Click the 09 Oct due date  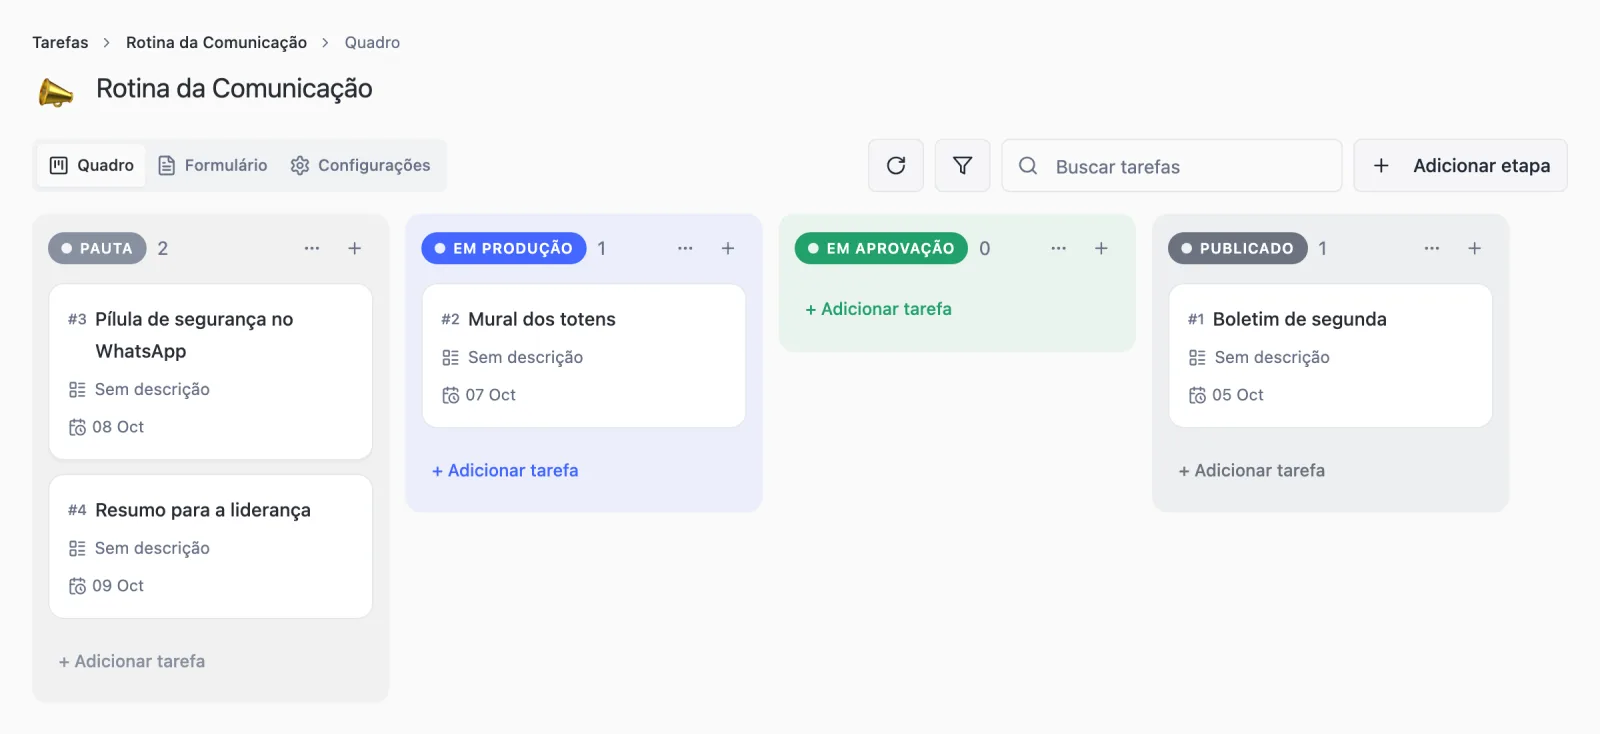click(x=118, y=586)
